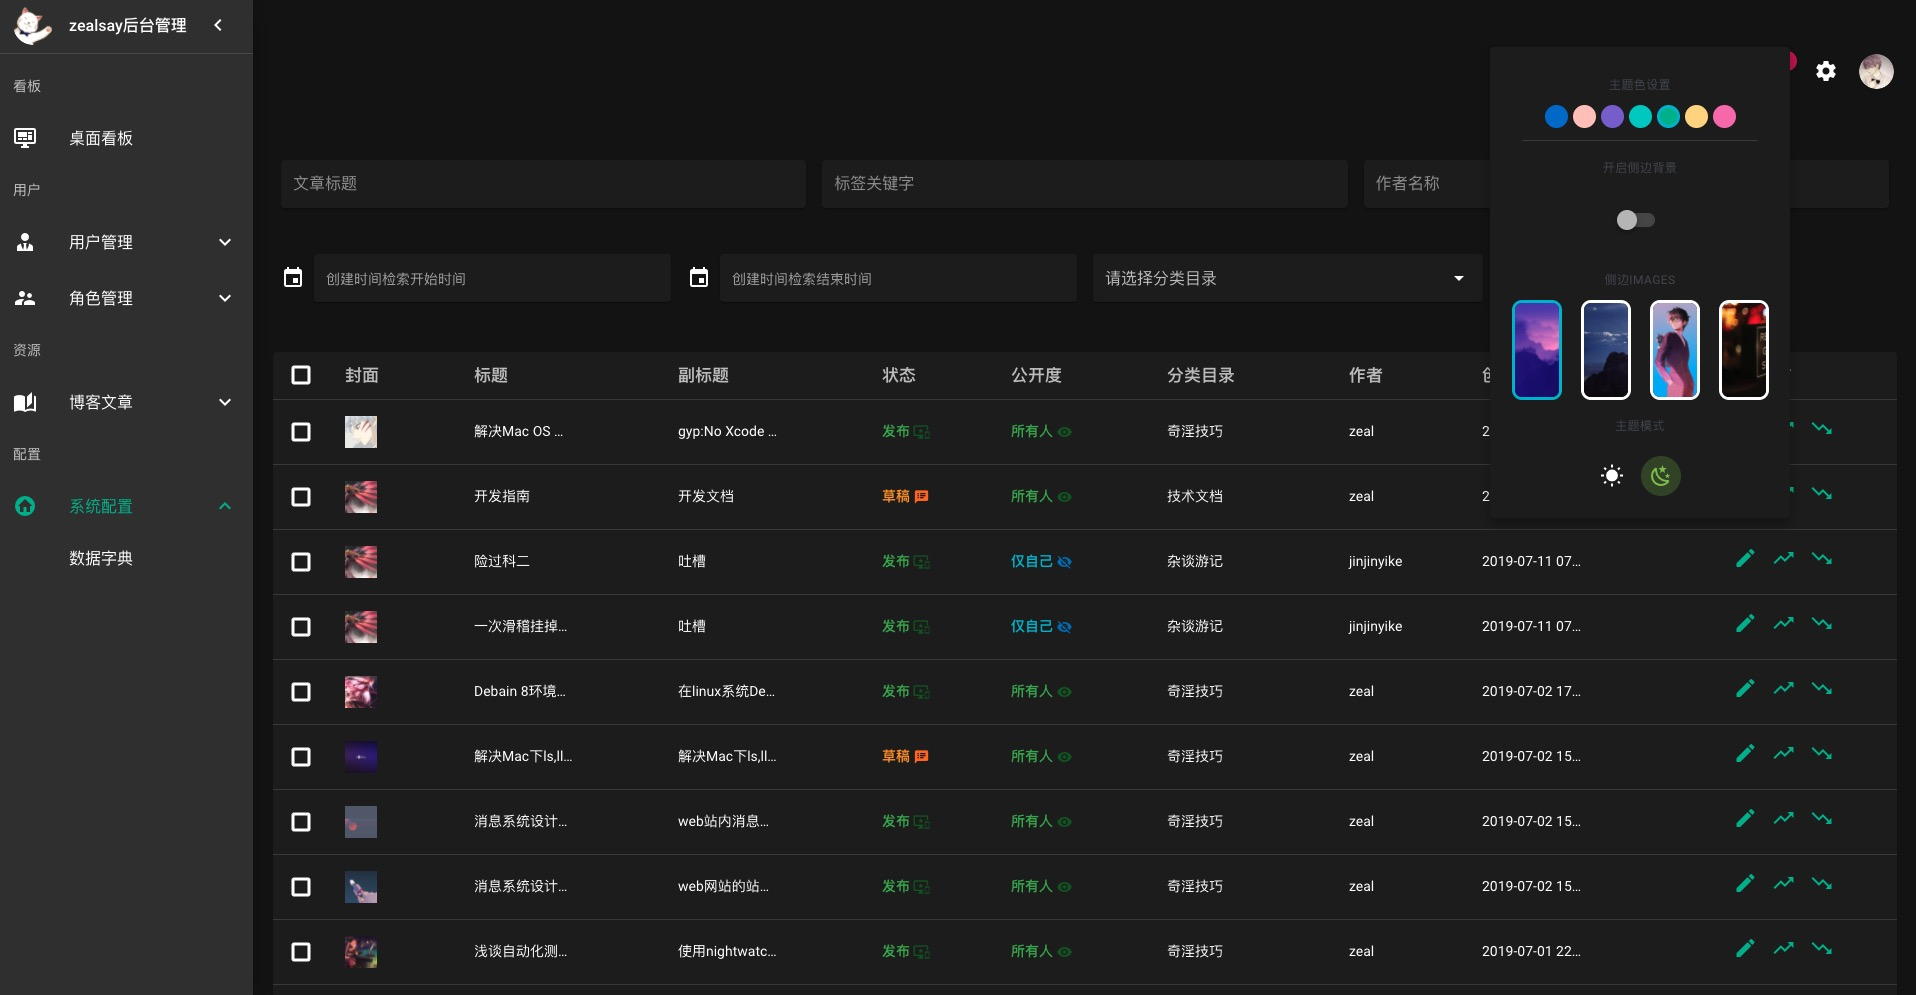Focus the 文章标题 search field
Image resolution: width=1916 pixels, height=995 pixels.
[543, 184]
